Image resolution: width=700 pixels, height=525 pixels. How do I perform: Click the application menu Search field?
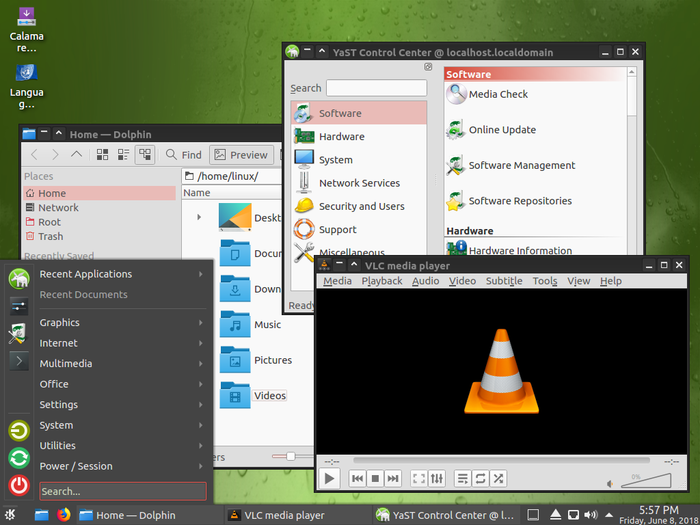click(122, 491)
